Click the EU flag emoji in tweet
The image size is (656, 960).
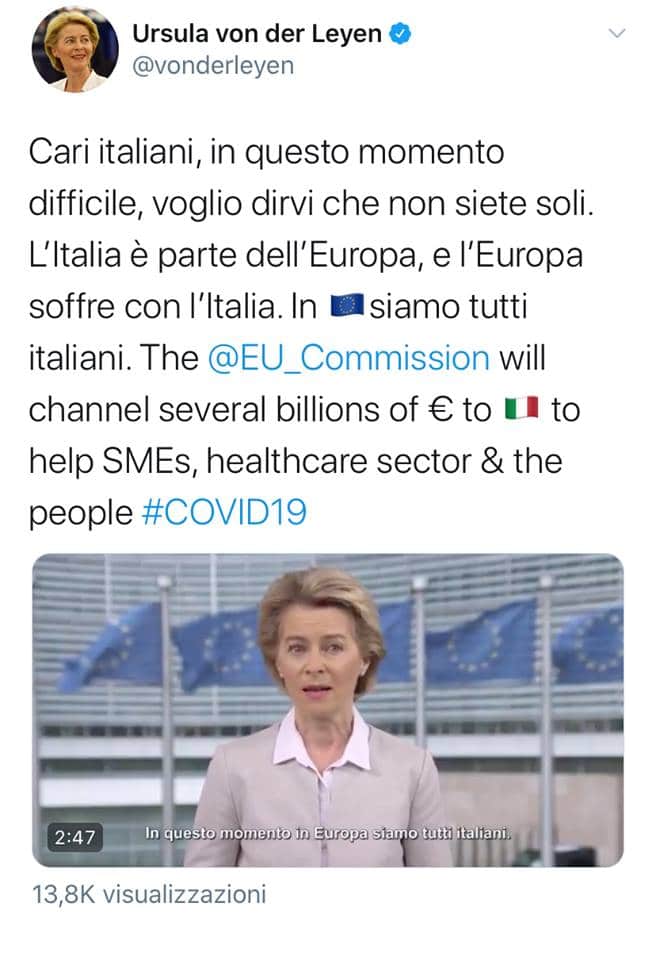(x=347, y=306)
